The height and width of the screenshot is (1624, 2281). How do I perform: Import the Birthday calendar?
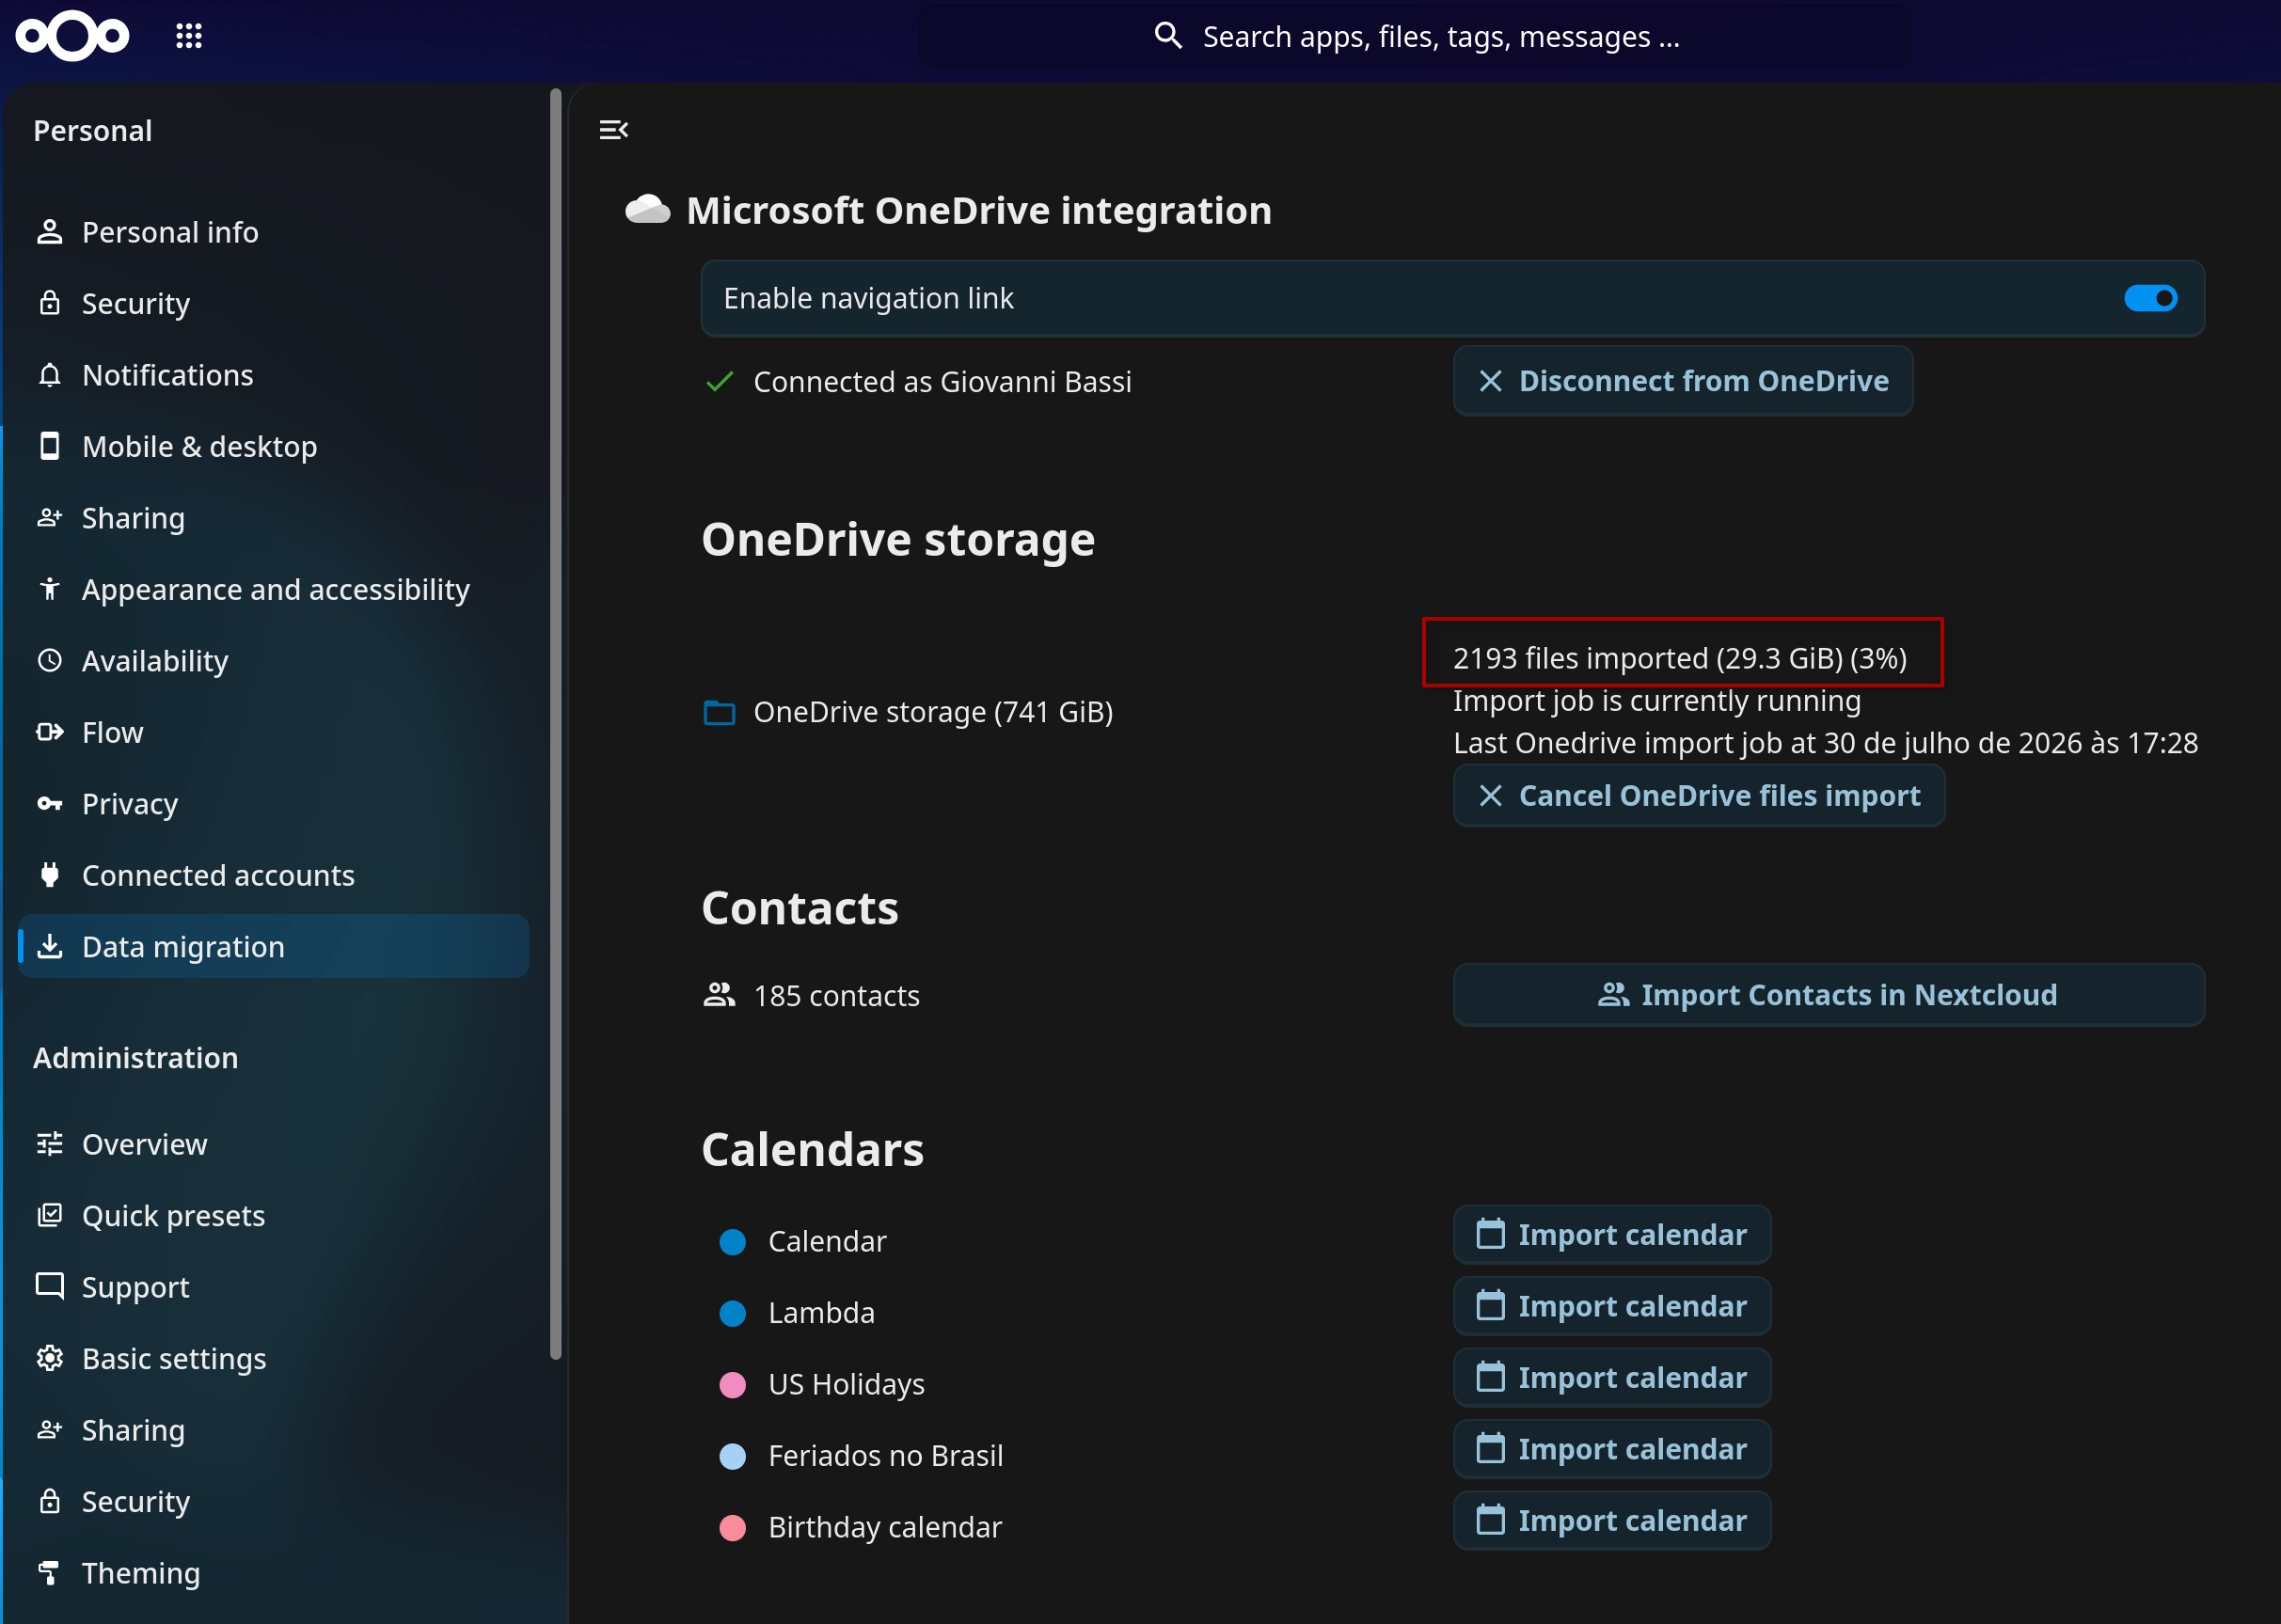(1611, 1520)
